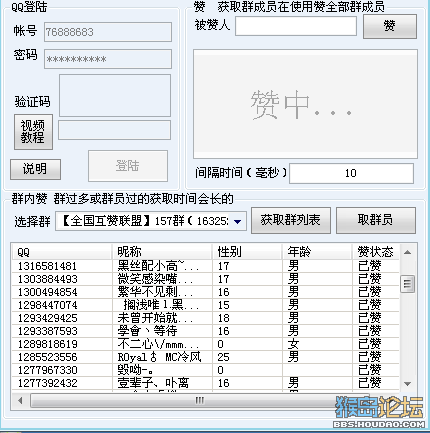Click the greyed 登陆 login button
This screenshot has width=430, height=433.
[x=128, y=166]
